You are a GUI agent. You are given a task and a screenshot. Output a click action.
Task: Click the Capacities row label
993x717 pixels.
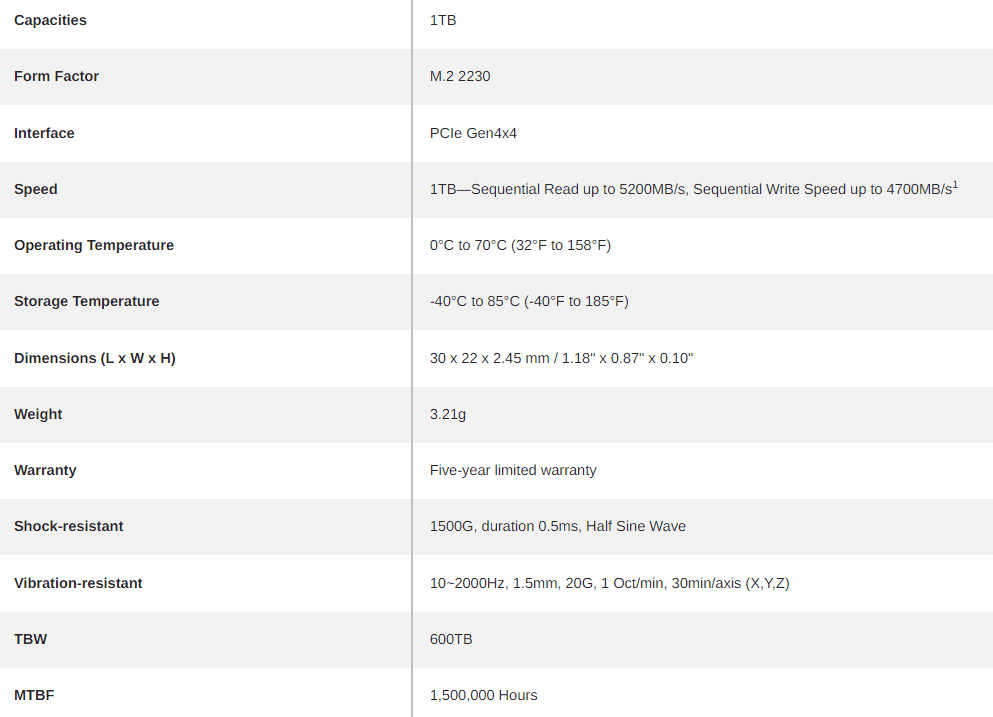(x=50, y=20)
